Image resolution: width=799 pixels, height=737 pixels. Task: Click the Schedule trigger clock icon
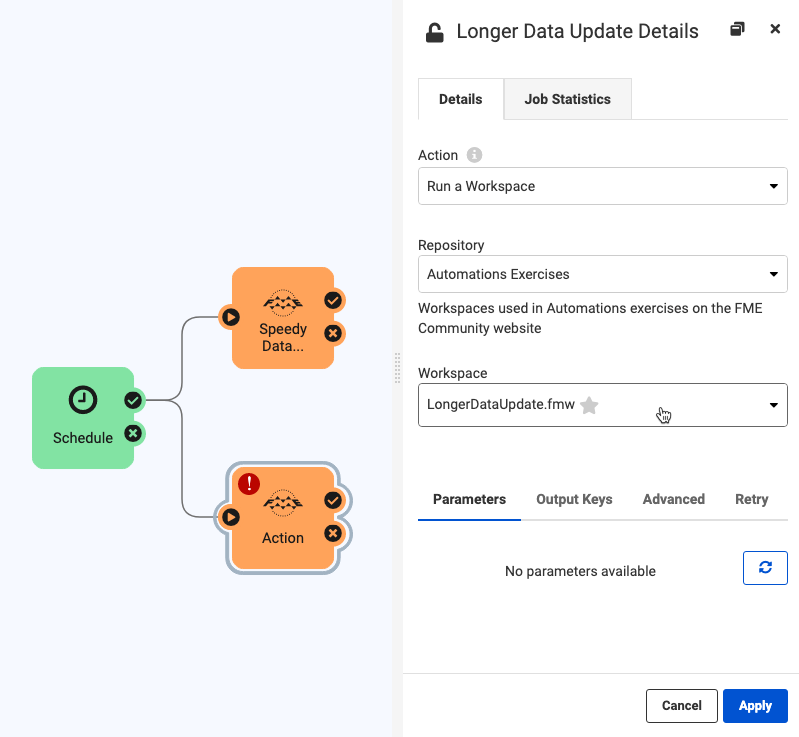pyautogui.click(x=83, y=400)
